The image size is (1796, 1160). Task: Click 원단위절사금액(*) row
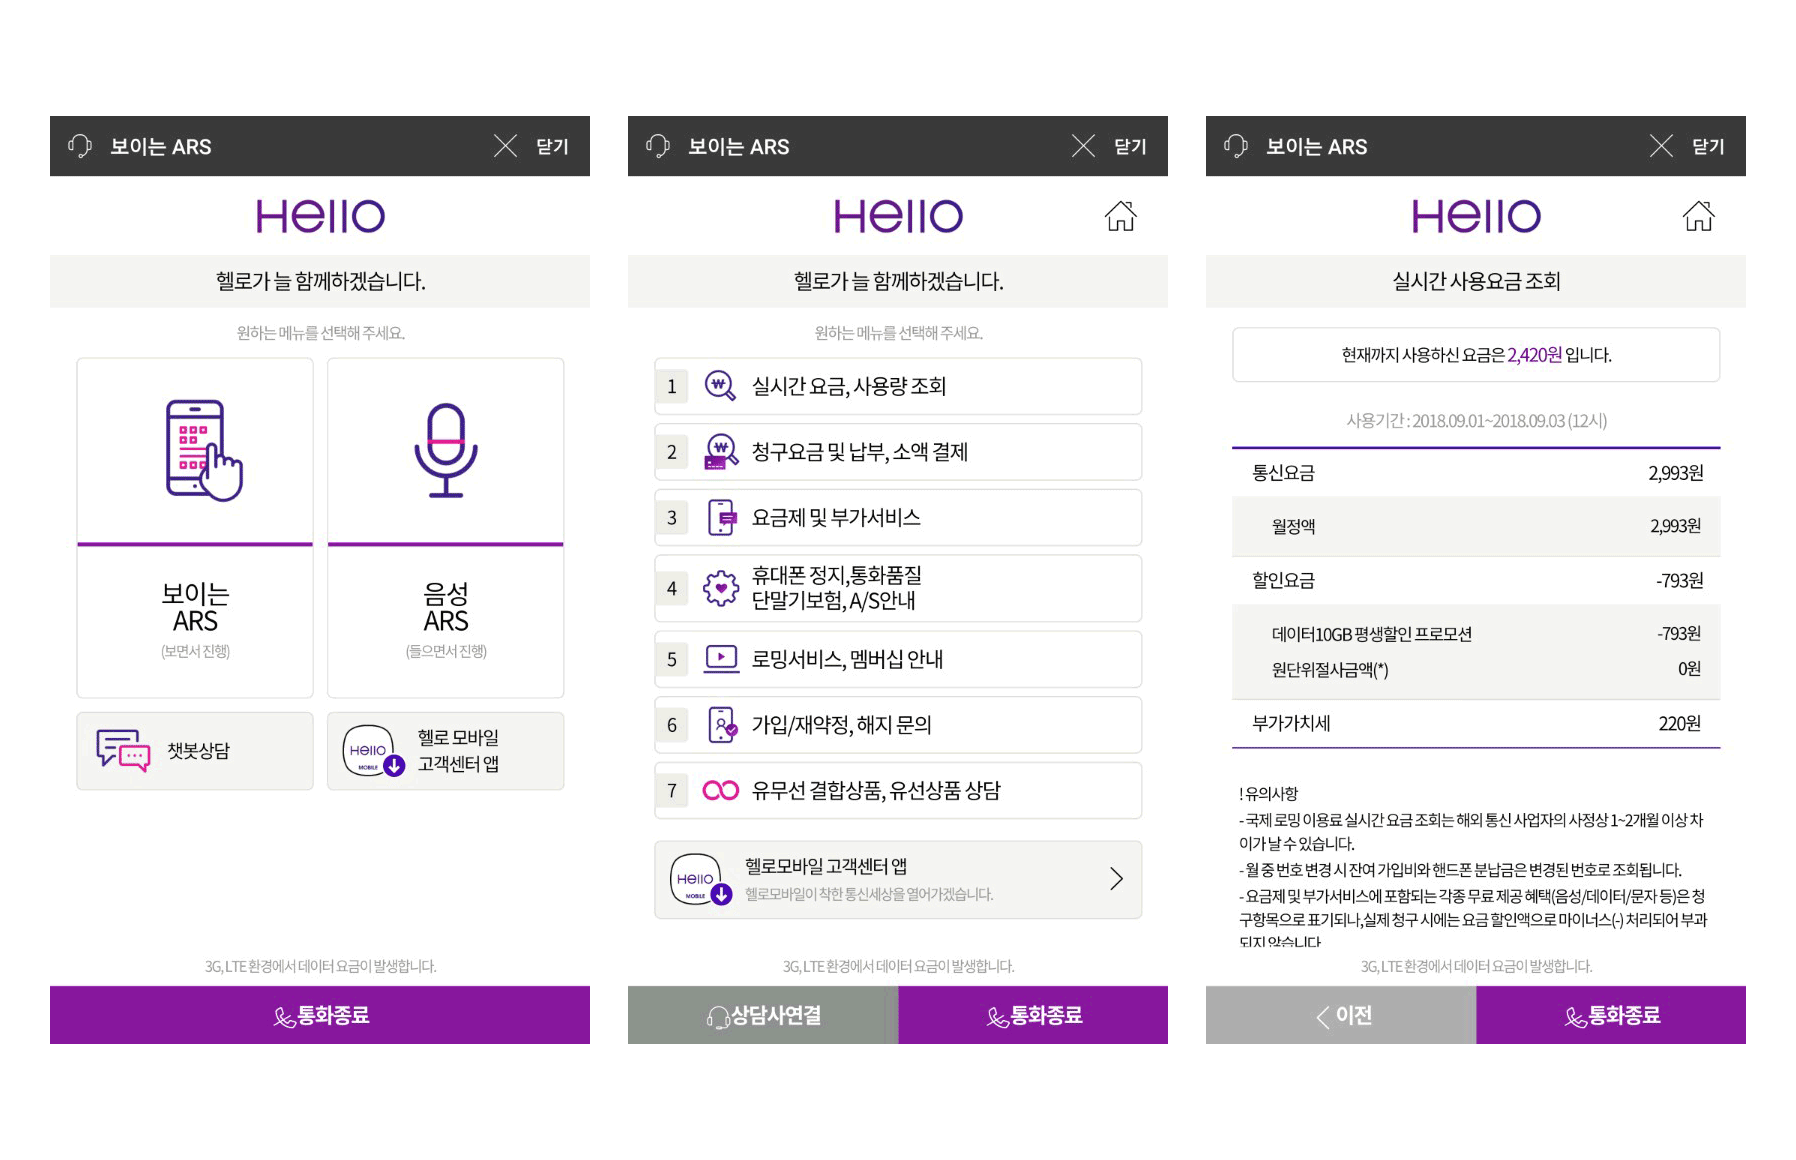pyautogui.click(x=1476, y=669)
